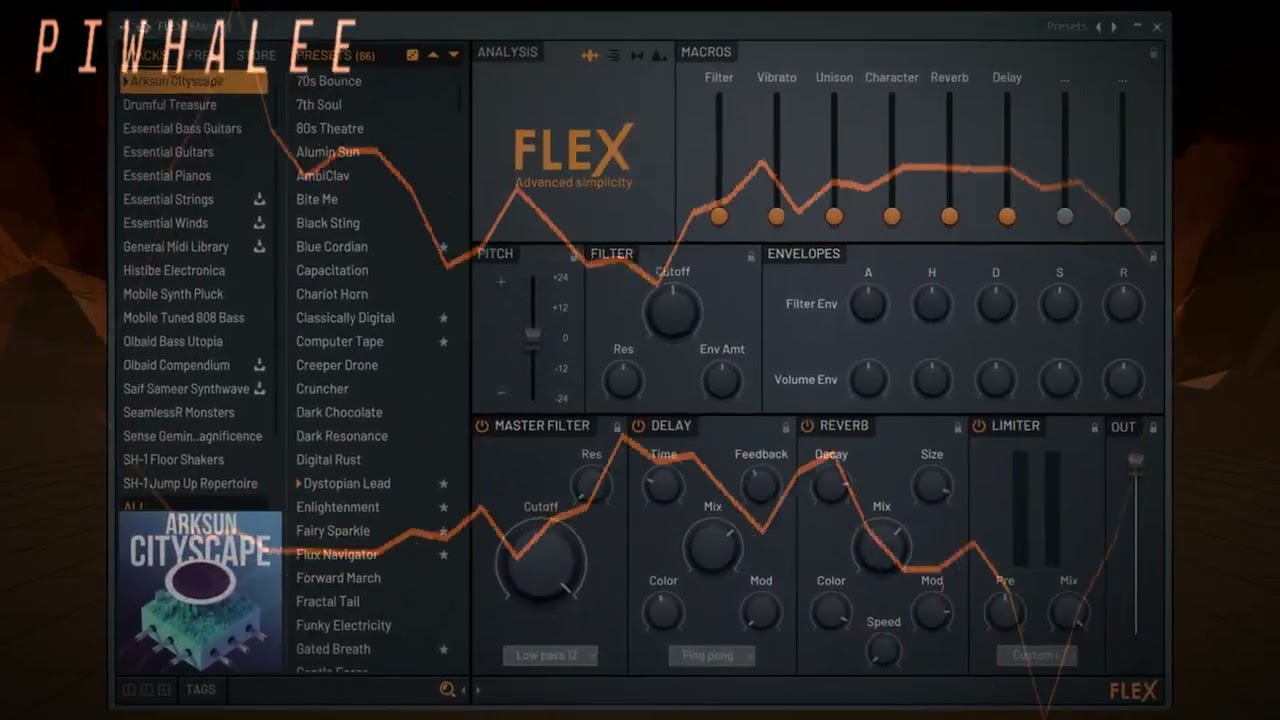
Task: Click the Envelopes panel lock icon
Action: click(1153, 256)
